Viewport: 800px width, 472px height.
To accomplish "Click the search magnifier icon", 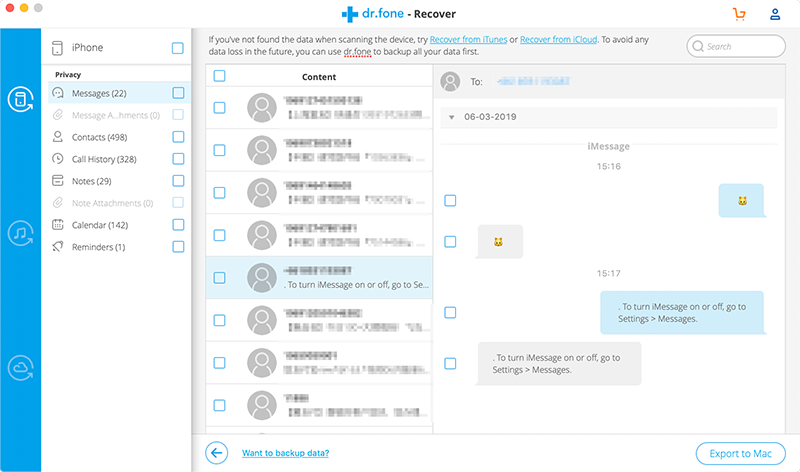I will tap(698, 46).
